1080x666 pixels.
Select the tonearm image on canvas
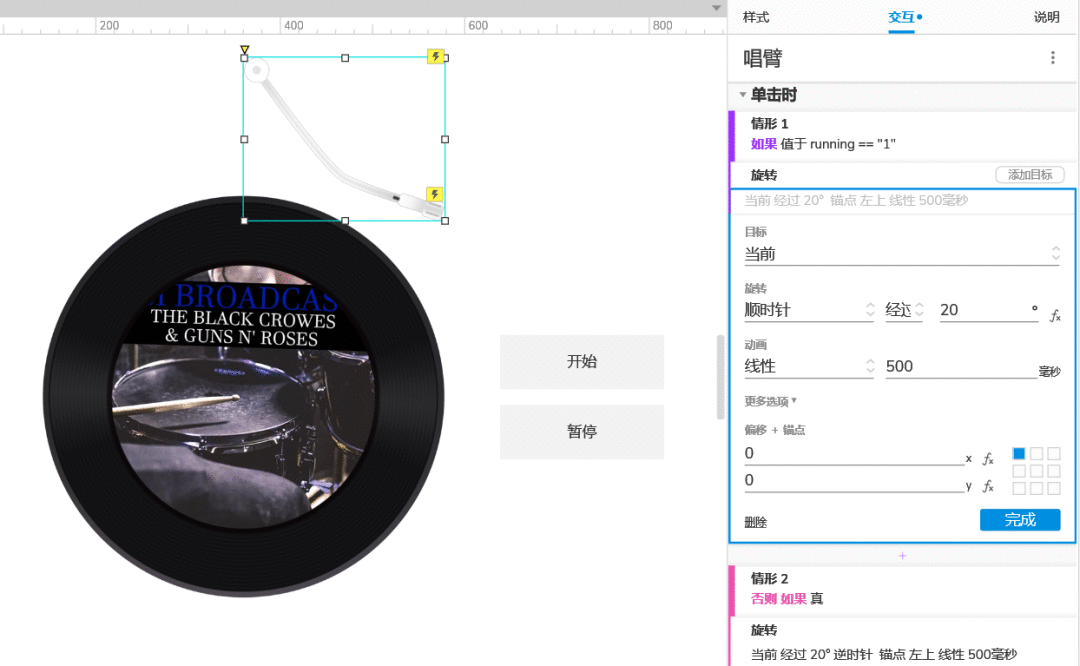click(344, 139)
